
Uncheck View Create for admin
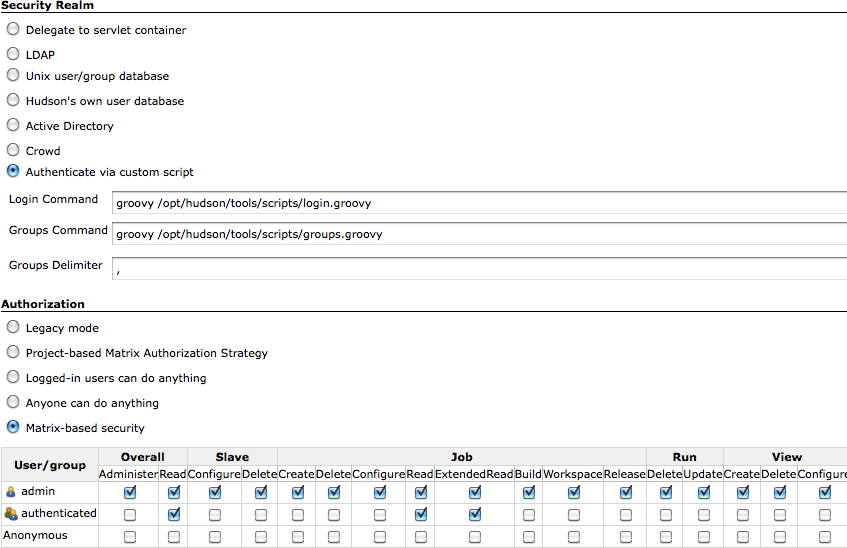(x=743, y=492)
